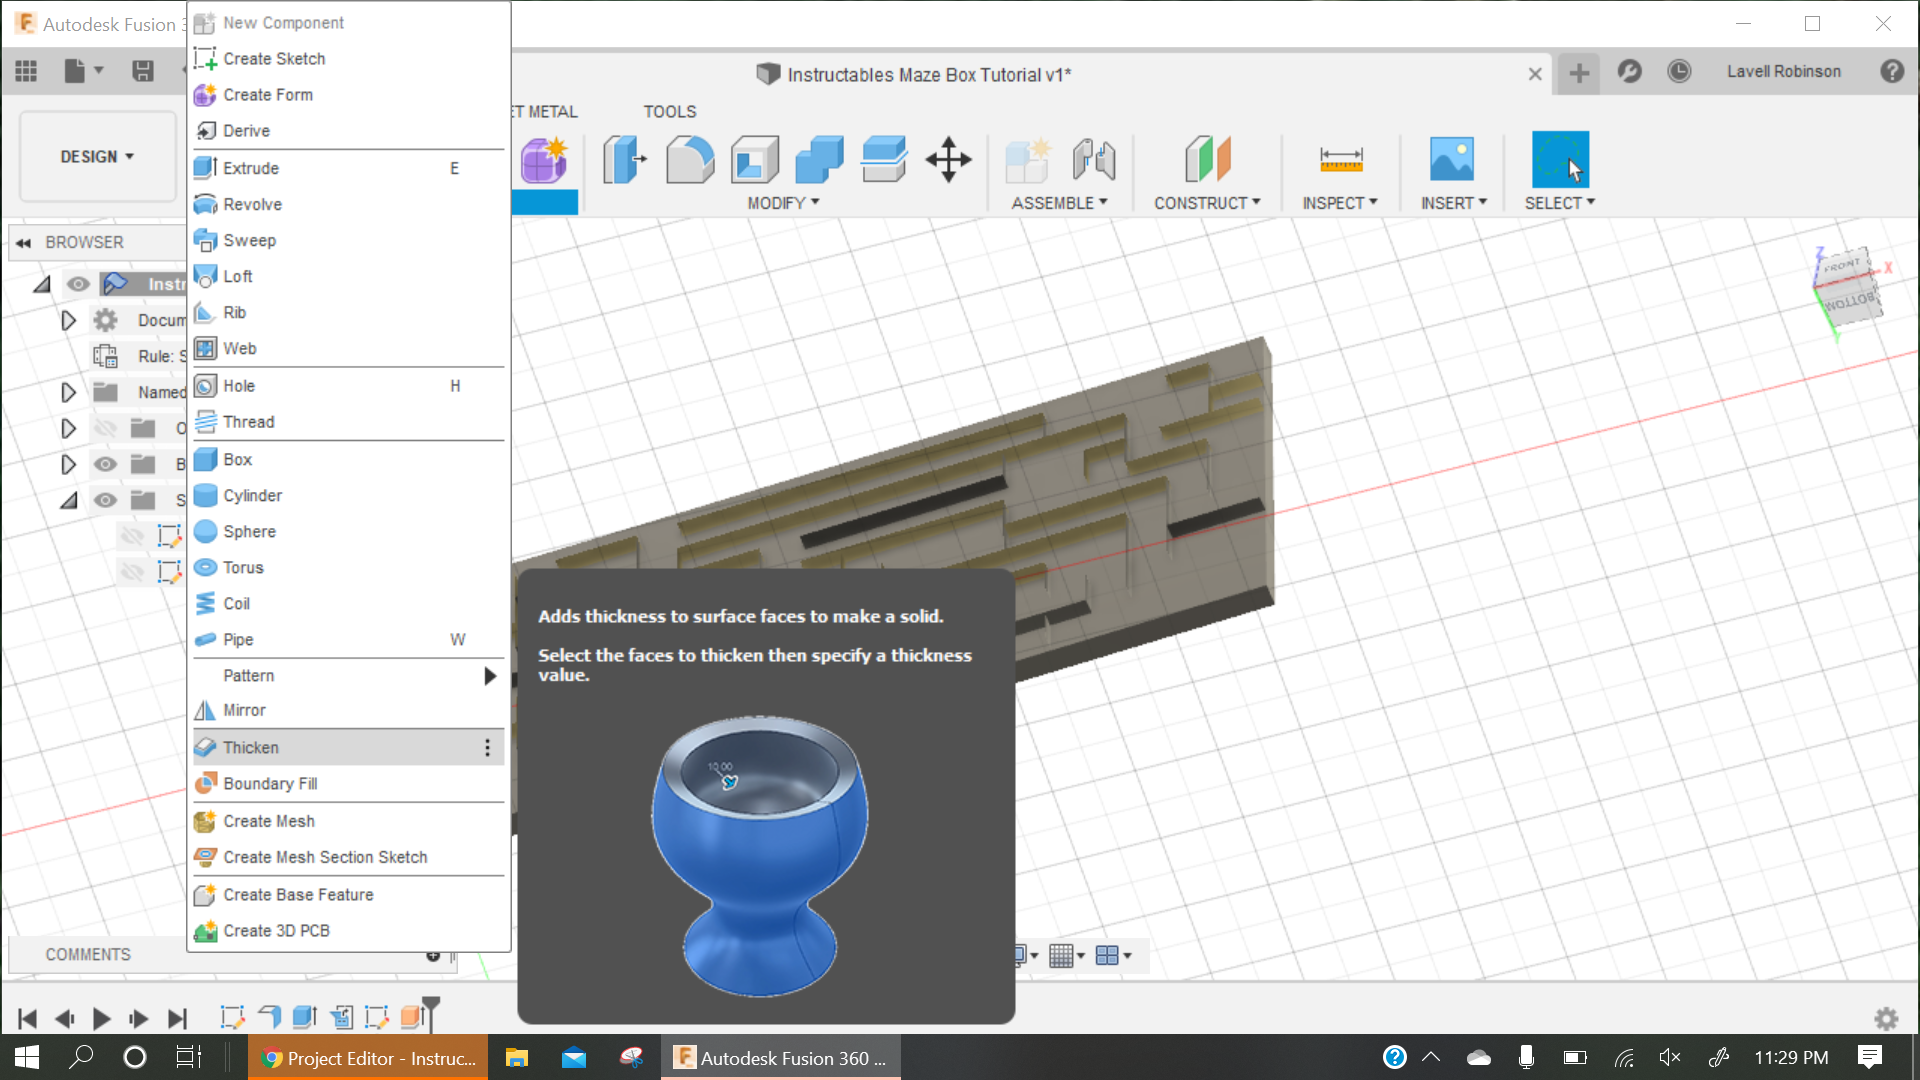
Task: Open Thicken entry options (three dots)
Action: (x=487, y=748)
